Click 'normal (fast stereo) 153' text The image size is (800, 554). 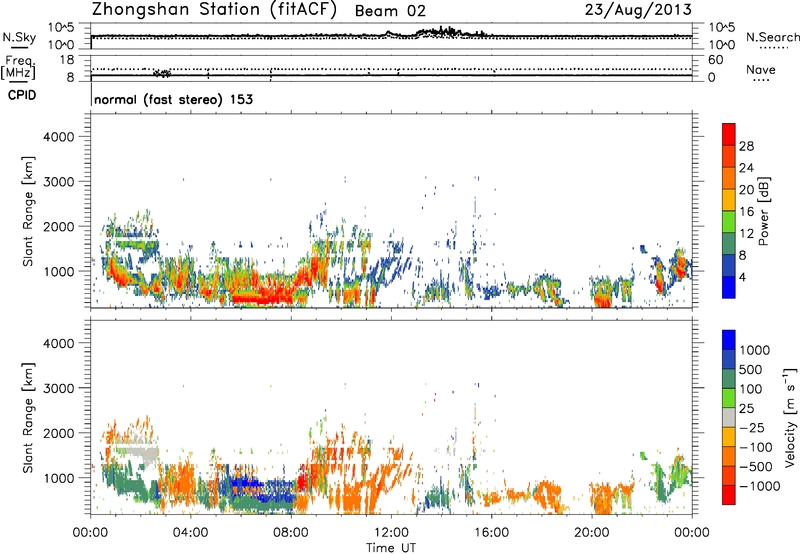(x=173, y=99)
